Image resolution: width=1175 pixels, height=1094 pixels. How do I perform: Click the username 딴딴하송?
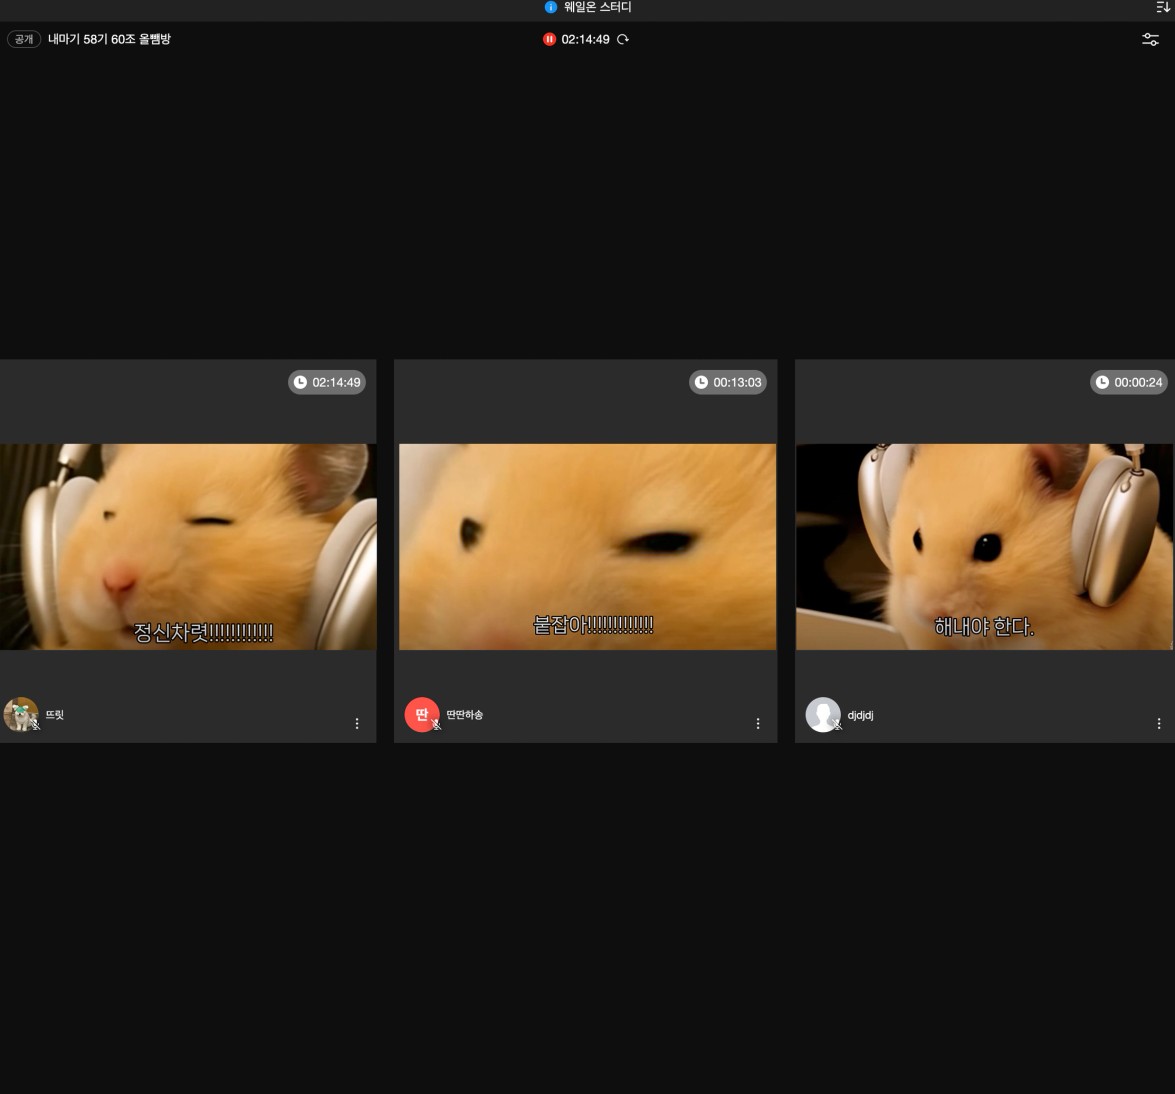465,715
